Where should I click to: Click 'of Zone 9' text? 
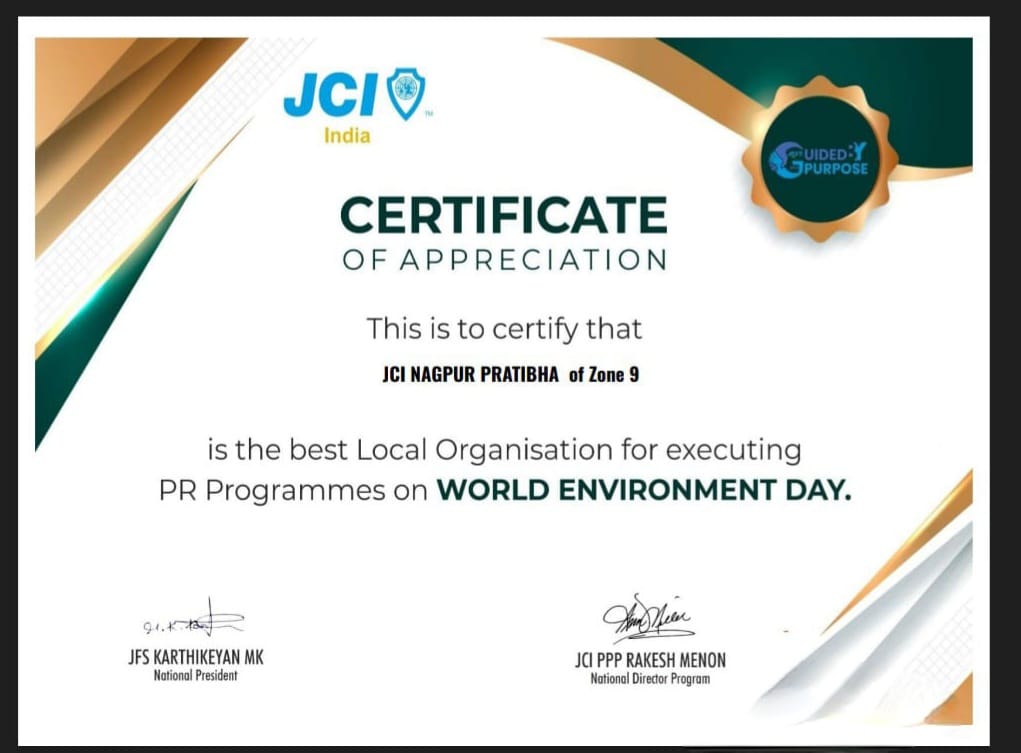coord(604,375)
